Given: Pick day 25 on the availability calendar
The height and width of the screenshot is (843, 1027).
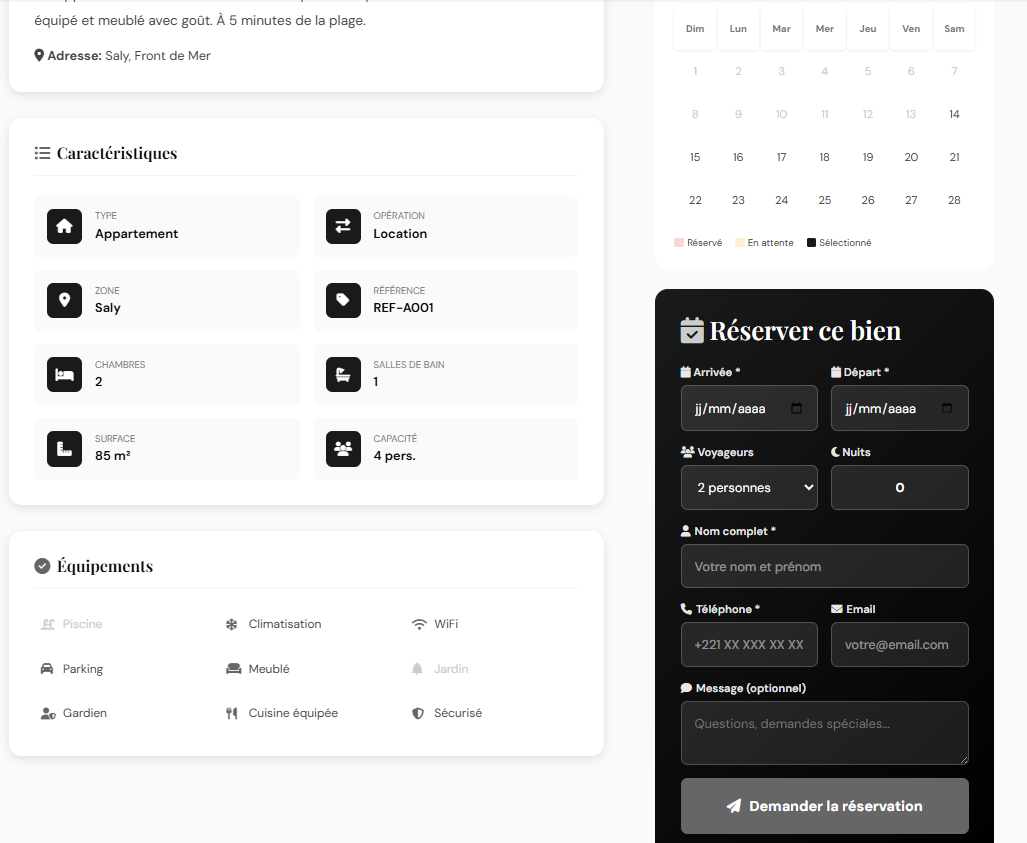Looking at the screenshot, I should pyautogui.click(x=824, y=200).
